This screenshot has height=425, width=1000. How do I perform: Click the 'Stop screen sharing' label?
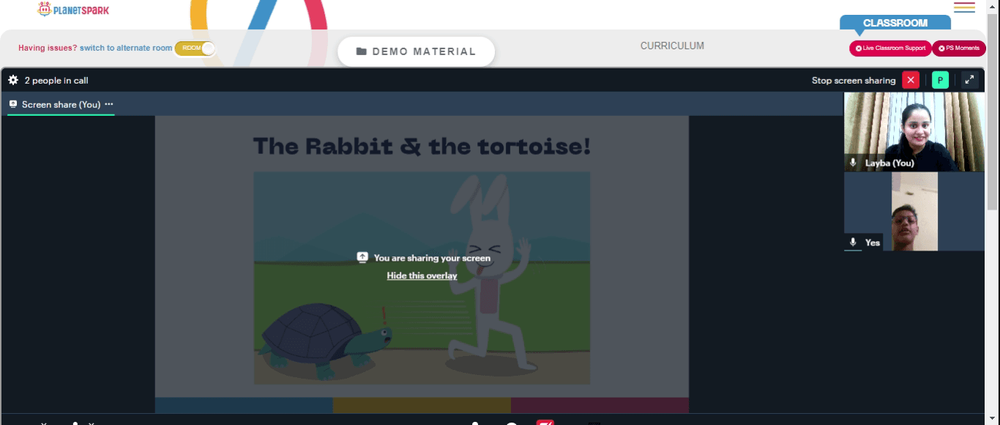tap(853, 80)
